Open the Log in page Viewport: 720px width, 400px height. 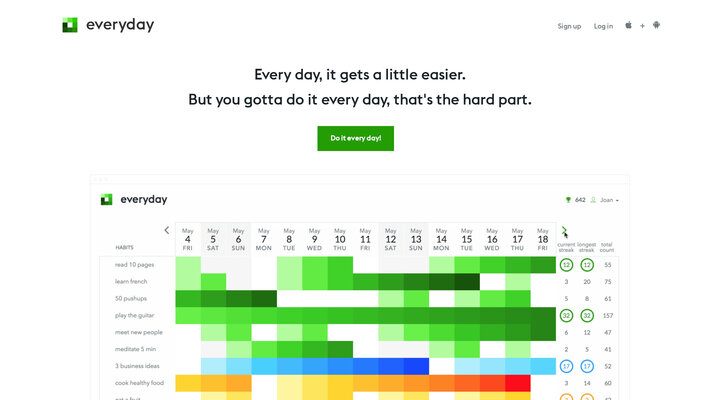pos(603,26)
